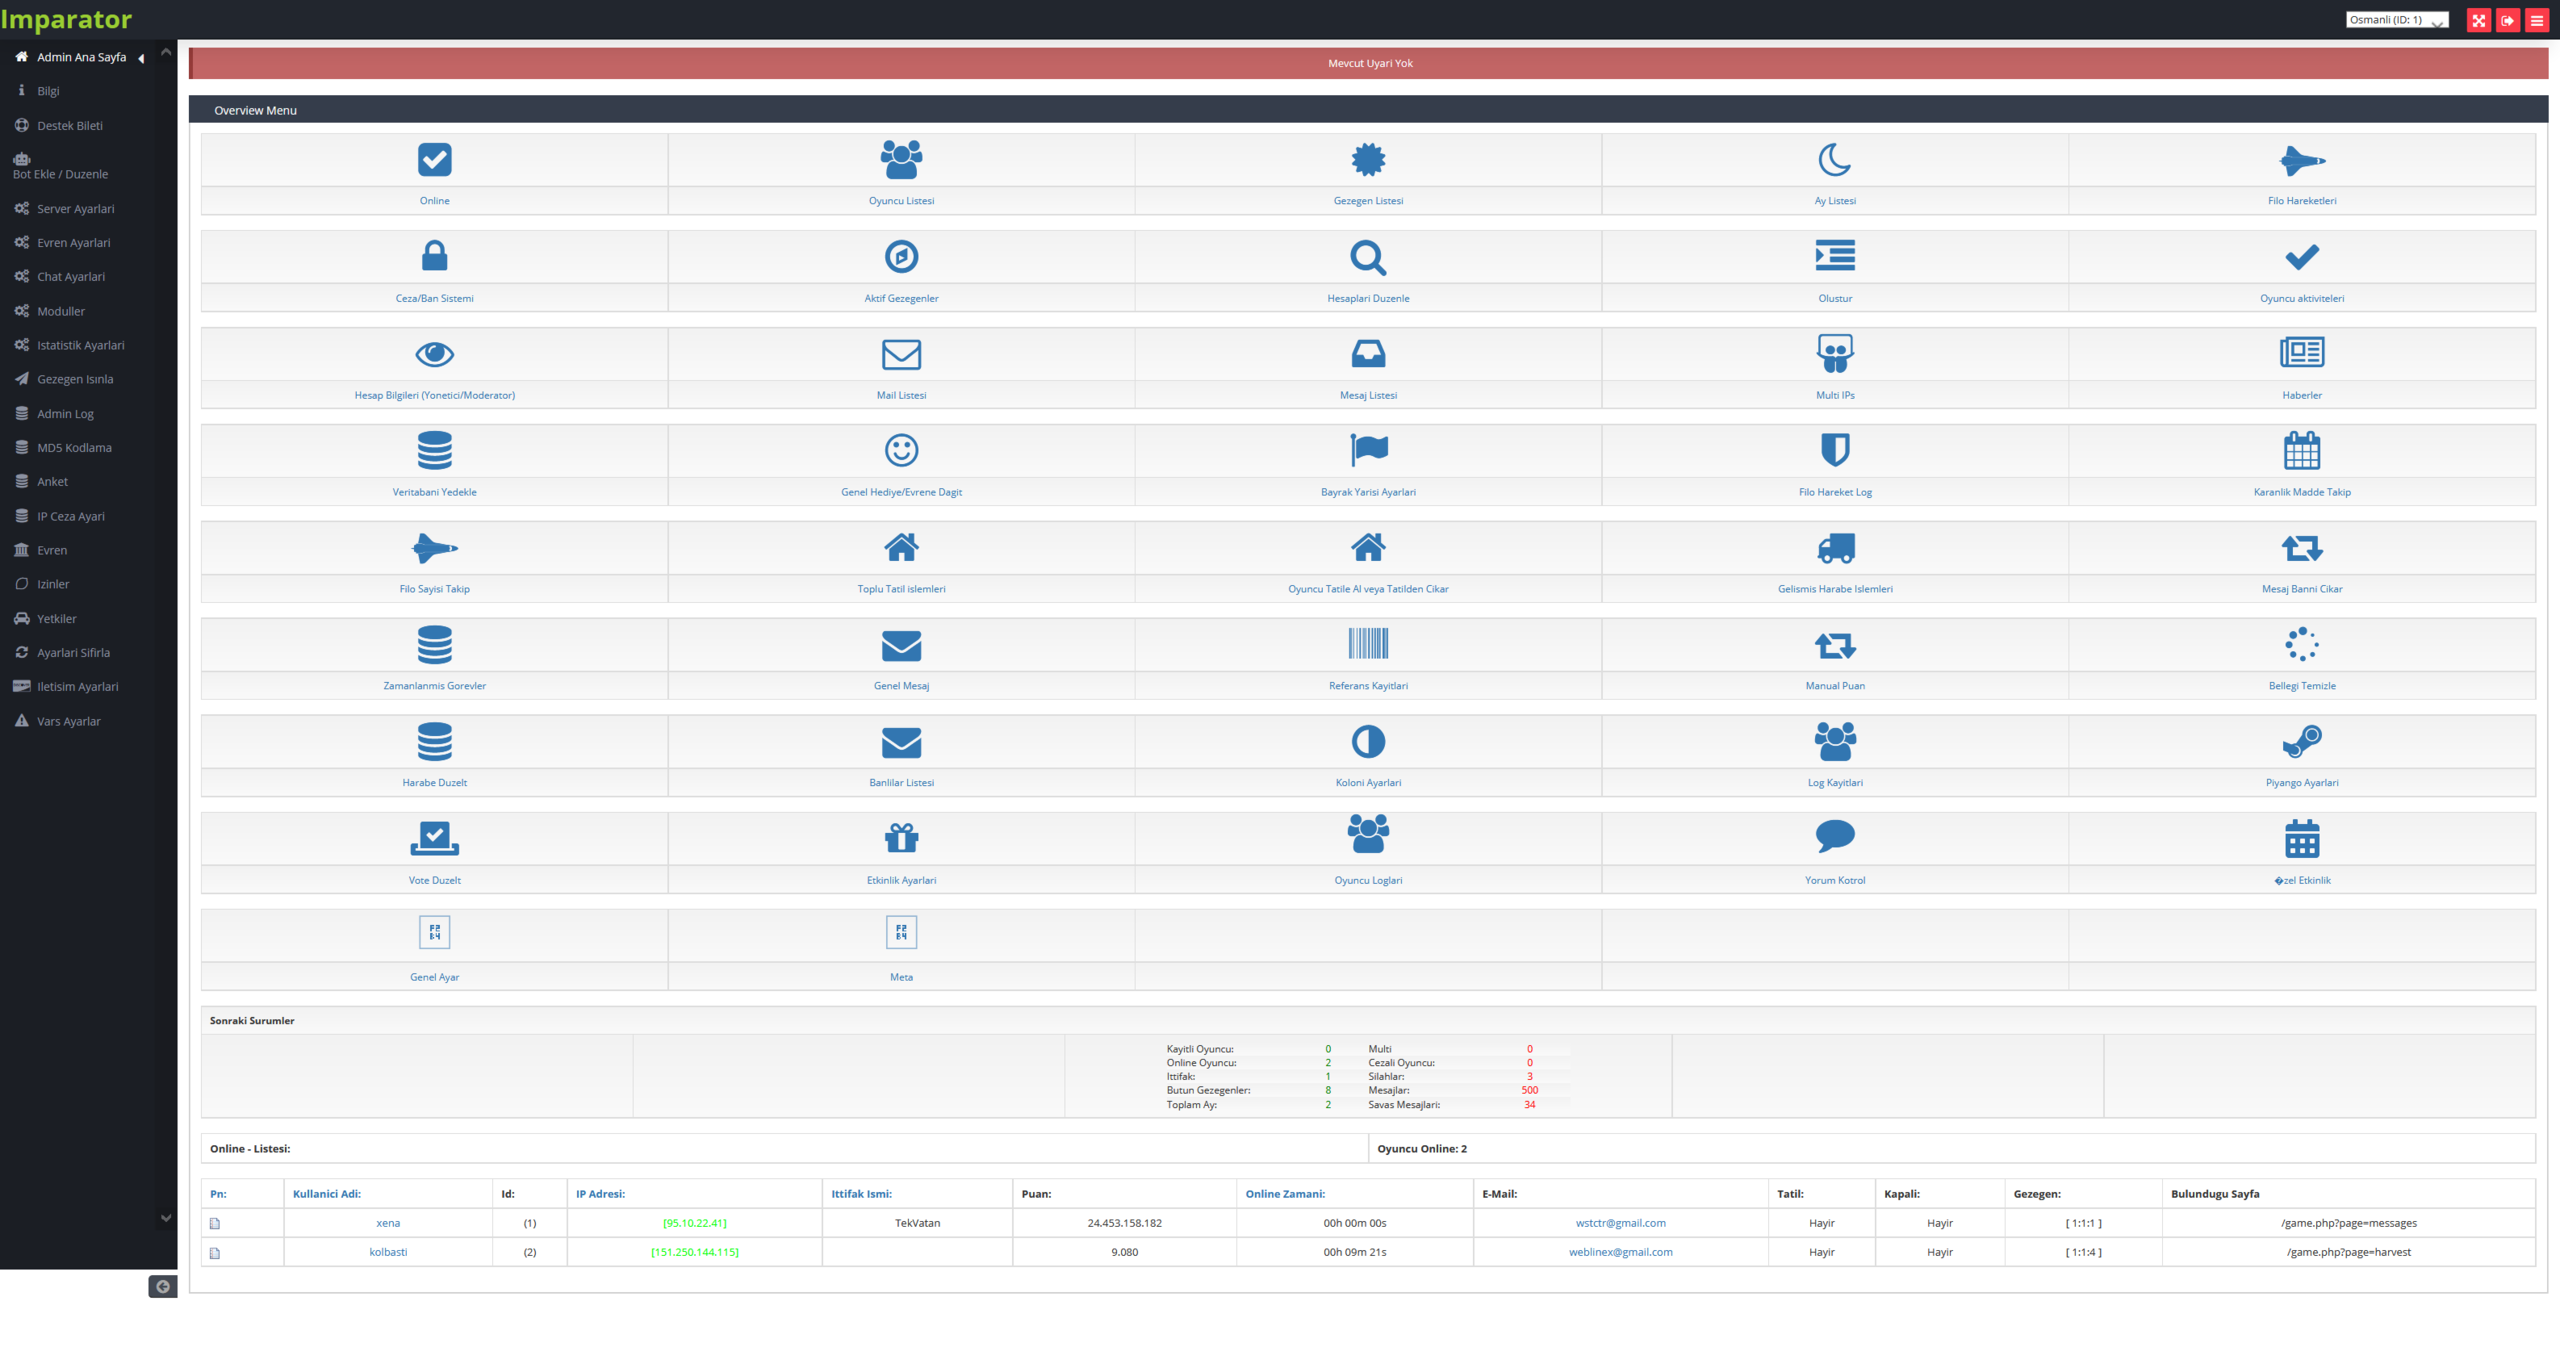Open the Karanlik Madde Takip calendar icon
Image resolution: width=2560 pixels, height=1368 pixels.
pos(2301,451)
